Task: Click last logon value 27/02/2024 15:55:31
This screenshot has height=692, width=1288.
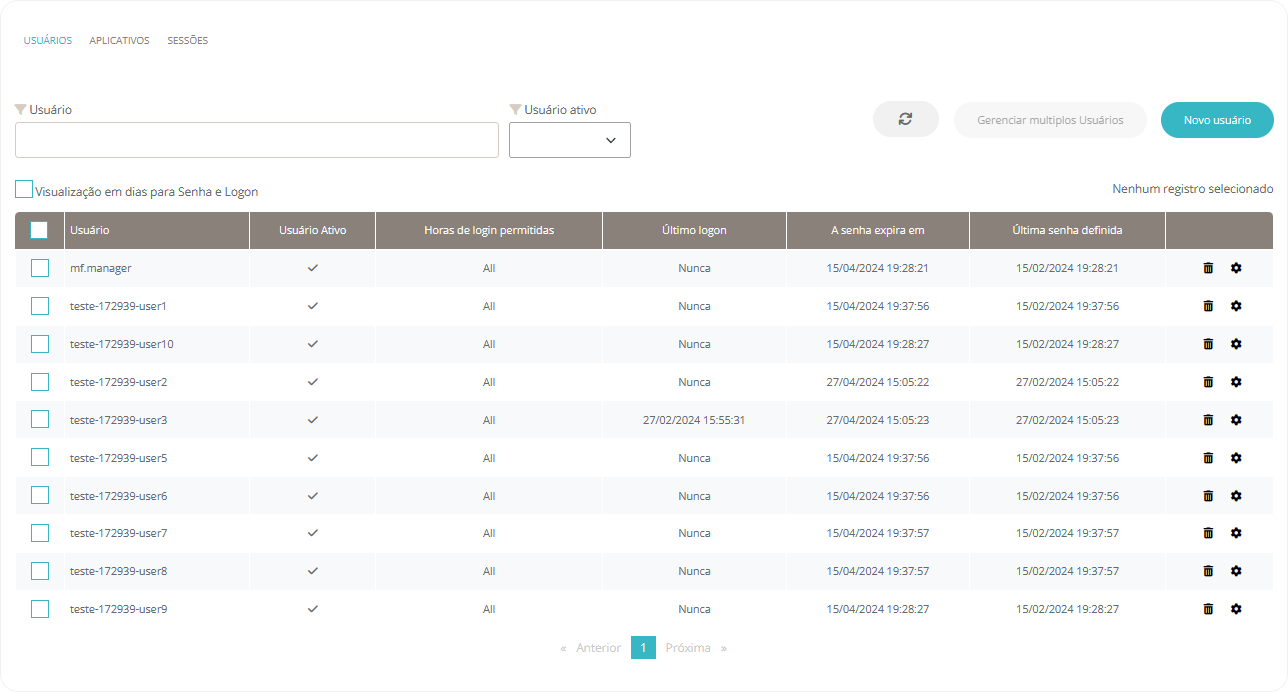Action: [x=694, y=420]
